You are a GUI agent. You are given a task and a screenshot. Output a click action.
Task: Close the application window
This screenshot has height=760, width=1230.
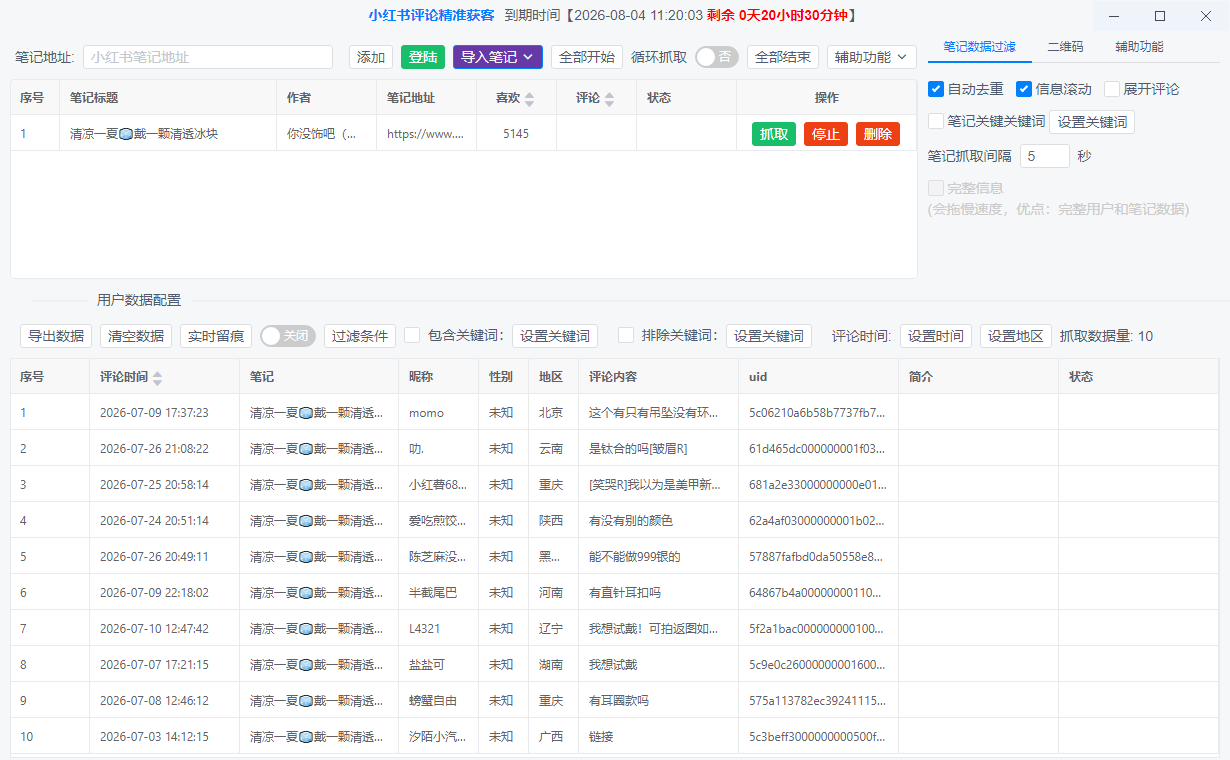[1206, 16]
